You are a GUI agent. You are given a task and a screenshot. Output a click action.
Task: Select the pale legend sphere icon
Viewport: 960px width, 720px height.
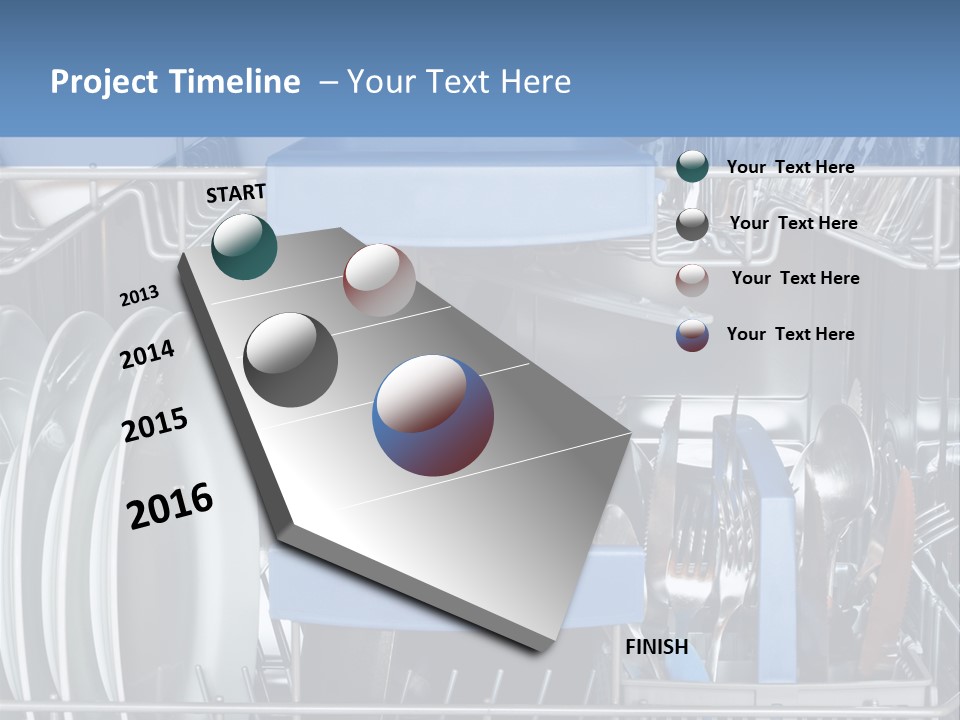pos(693,279)
